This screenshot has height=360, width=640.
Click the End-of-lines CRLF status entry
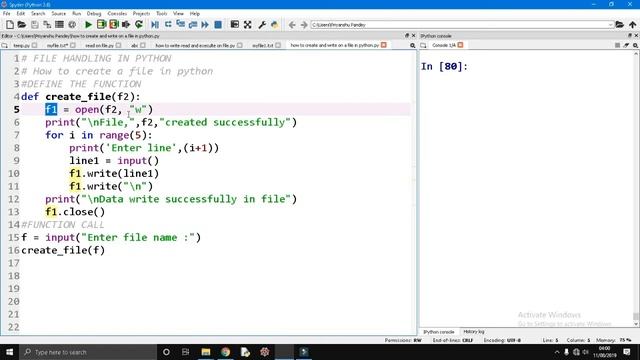[x=453, y=340]
